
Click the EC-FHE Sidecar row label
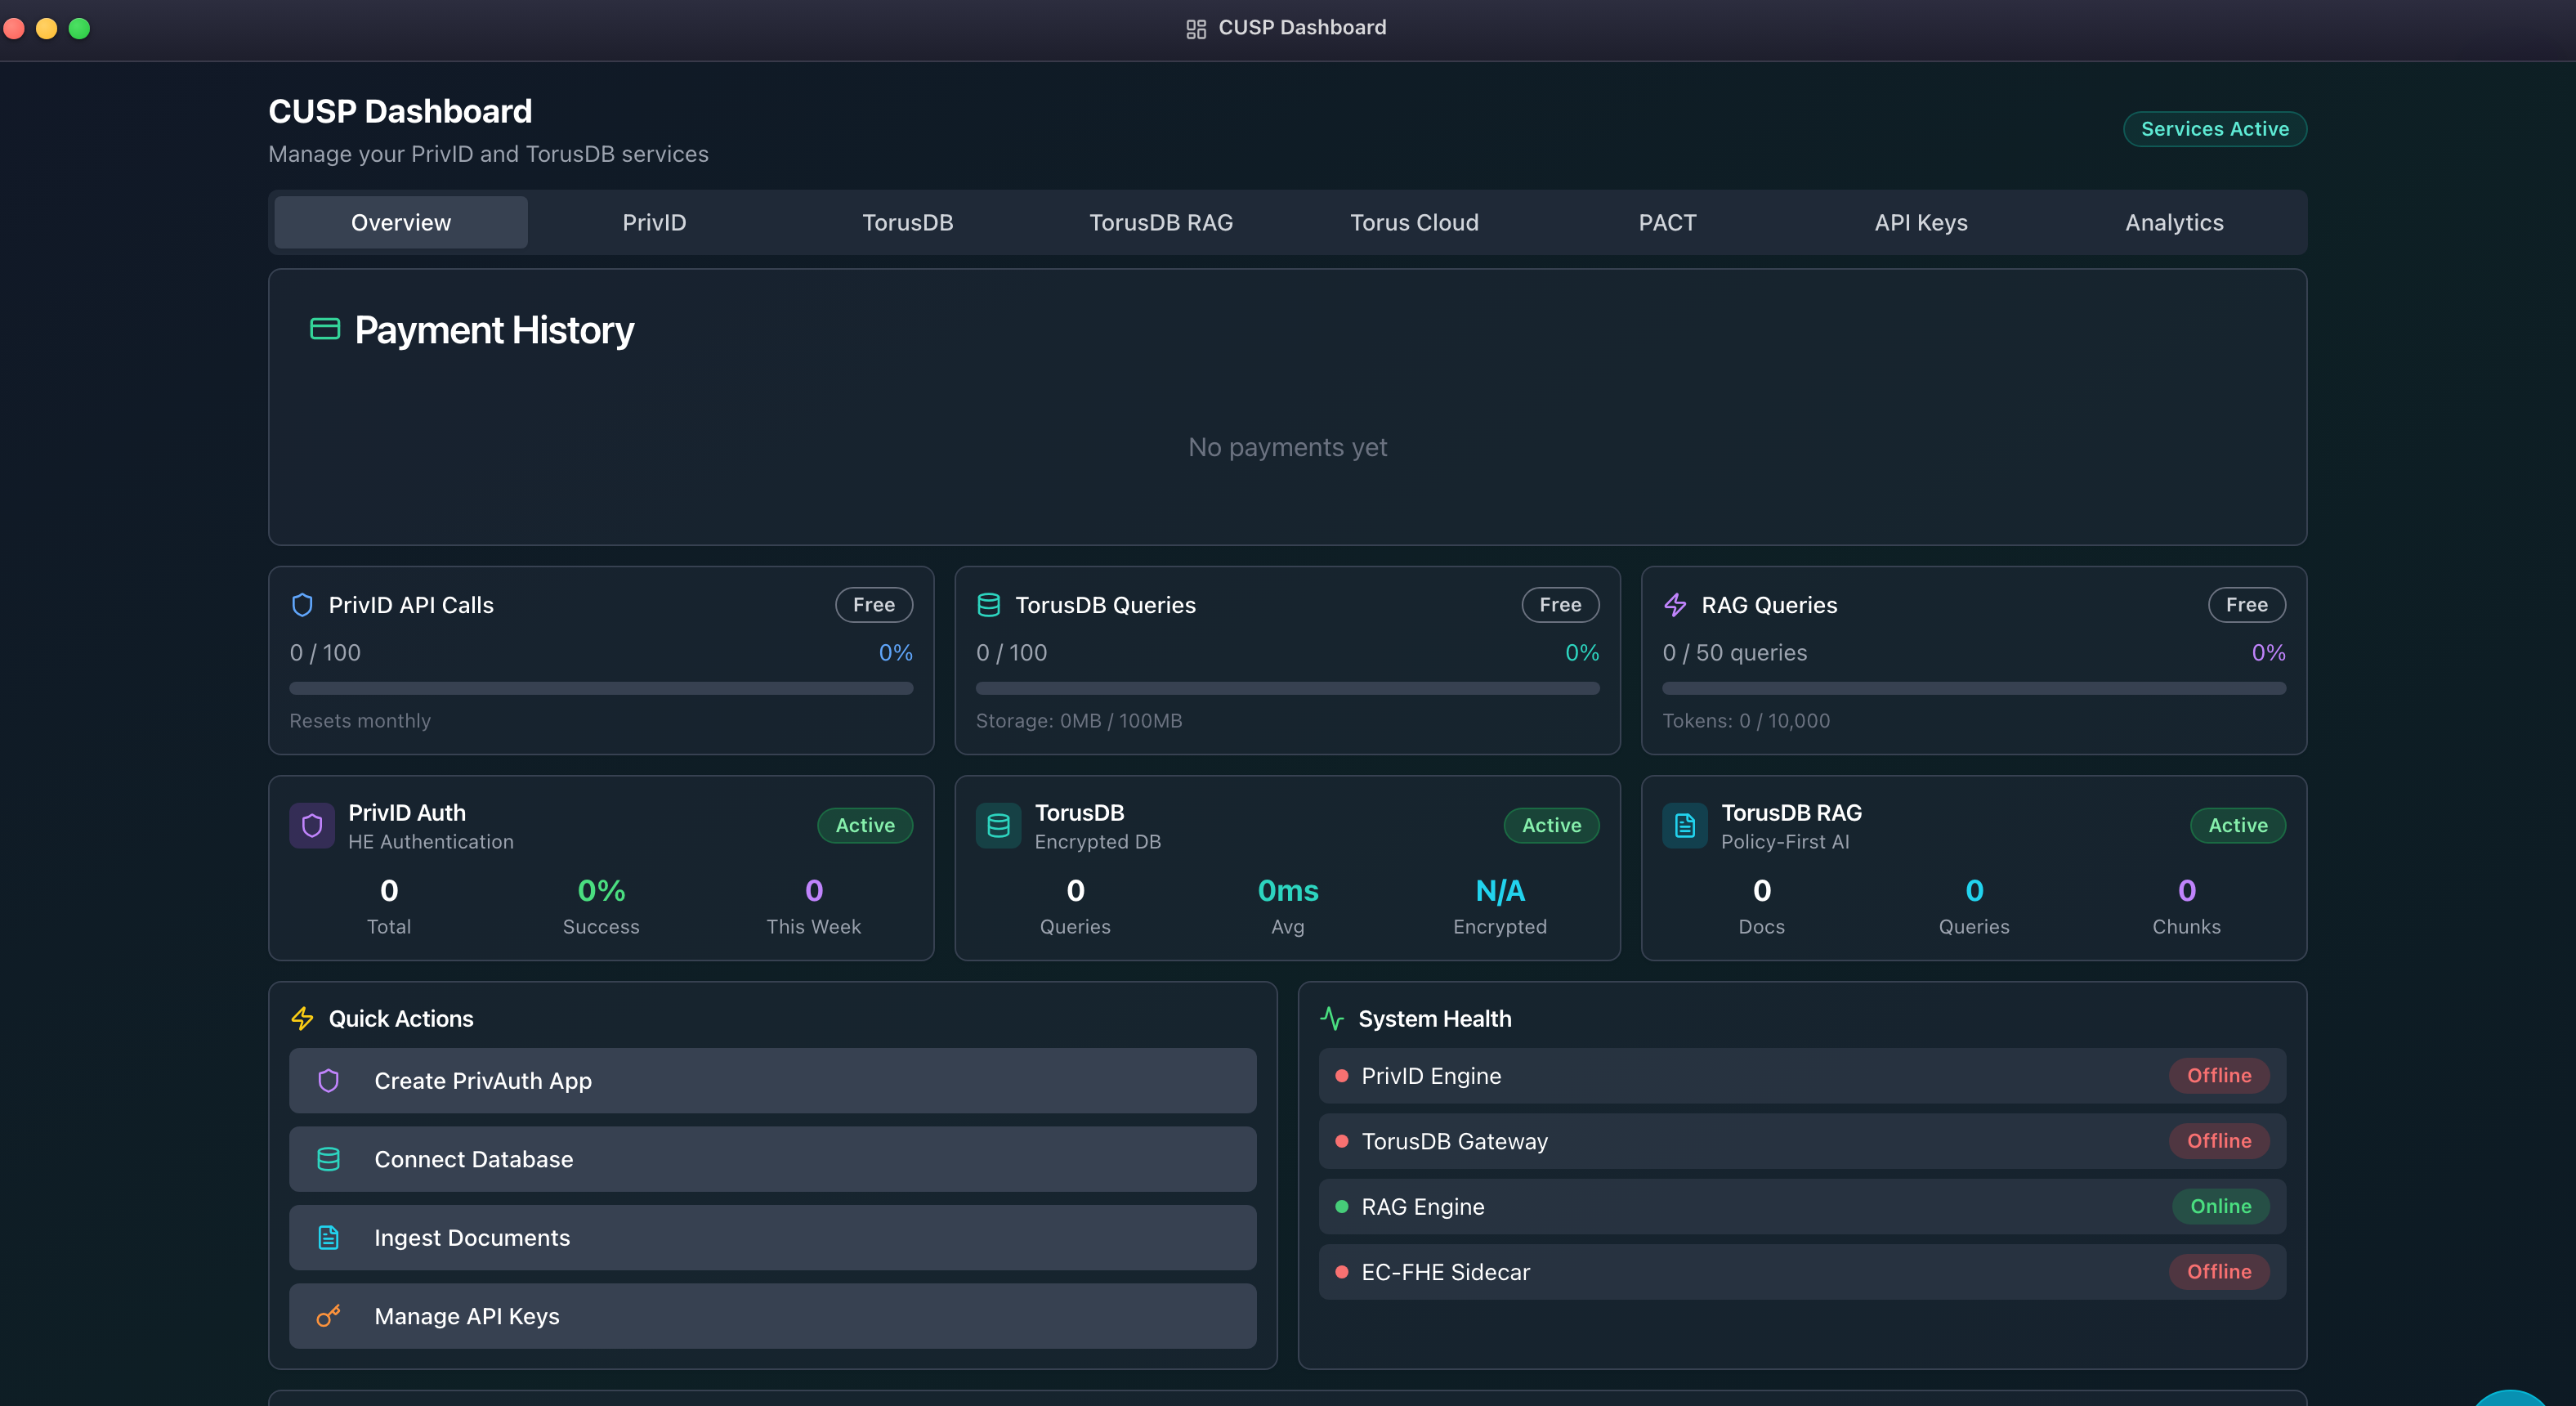tap(1446, 1272)
